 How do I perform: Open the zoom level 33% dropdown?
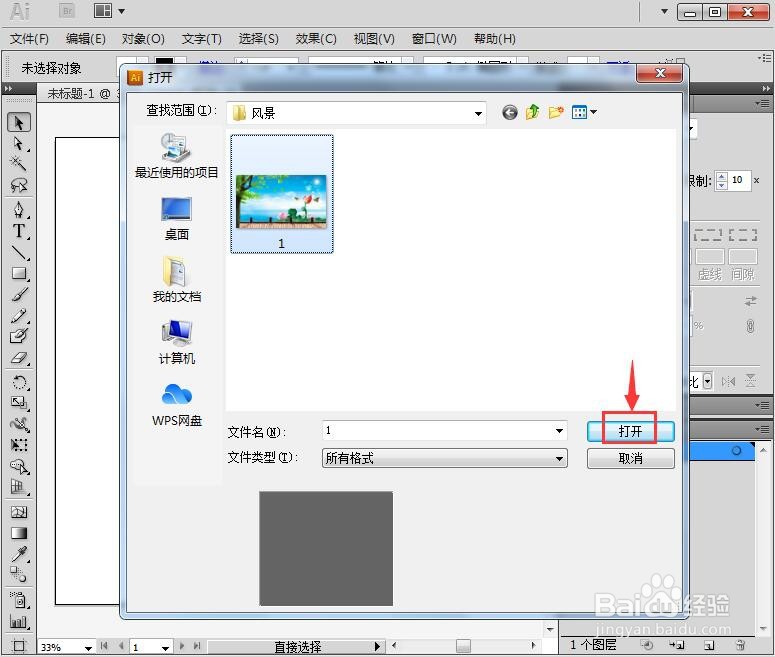[x=88, y=648]
